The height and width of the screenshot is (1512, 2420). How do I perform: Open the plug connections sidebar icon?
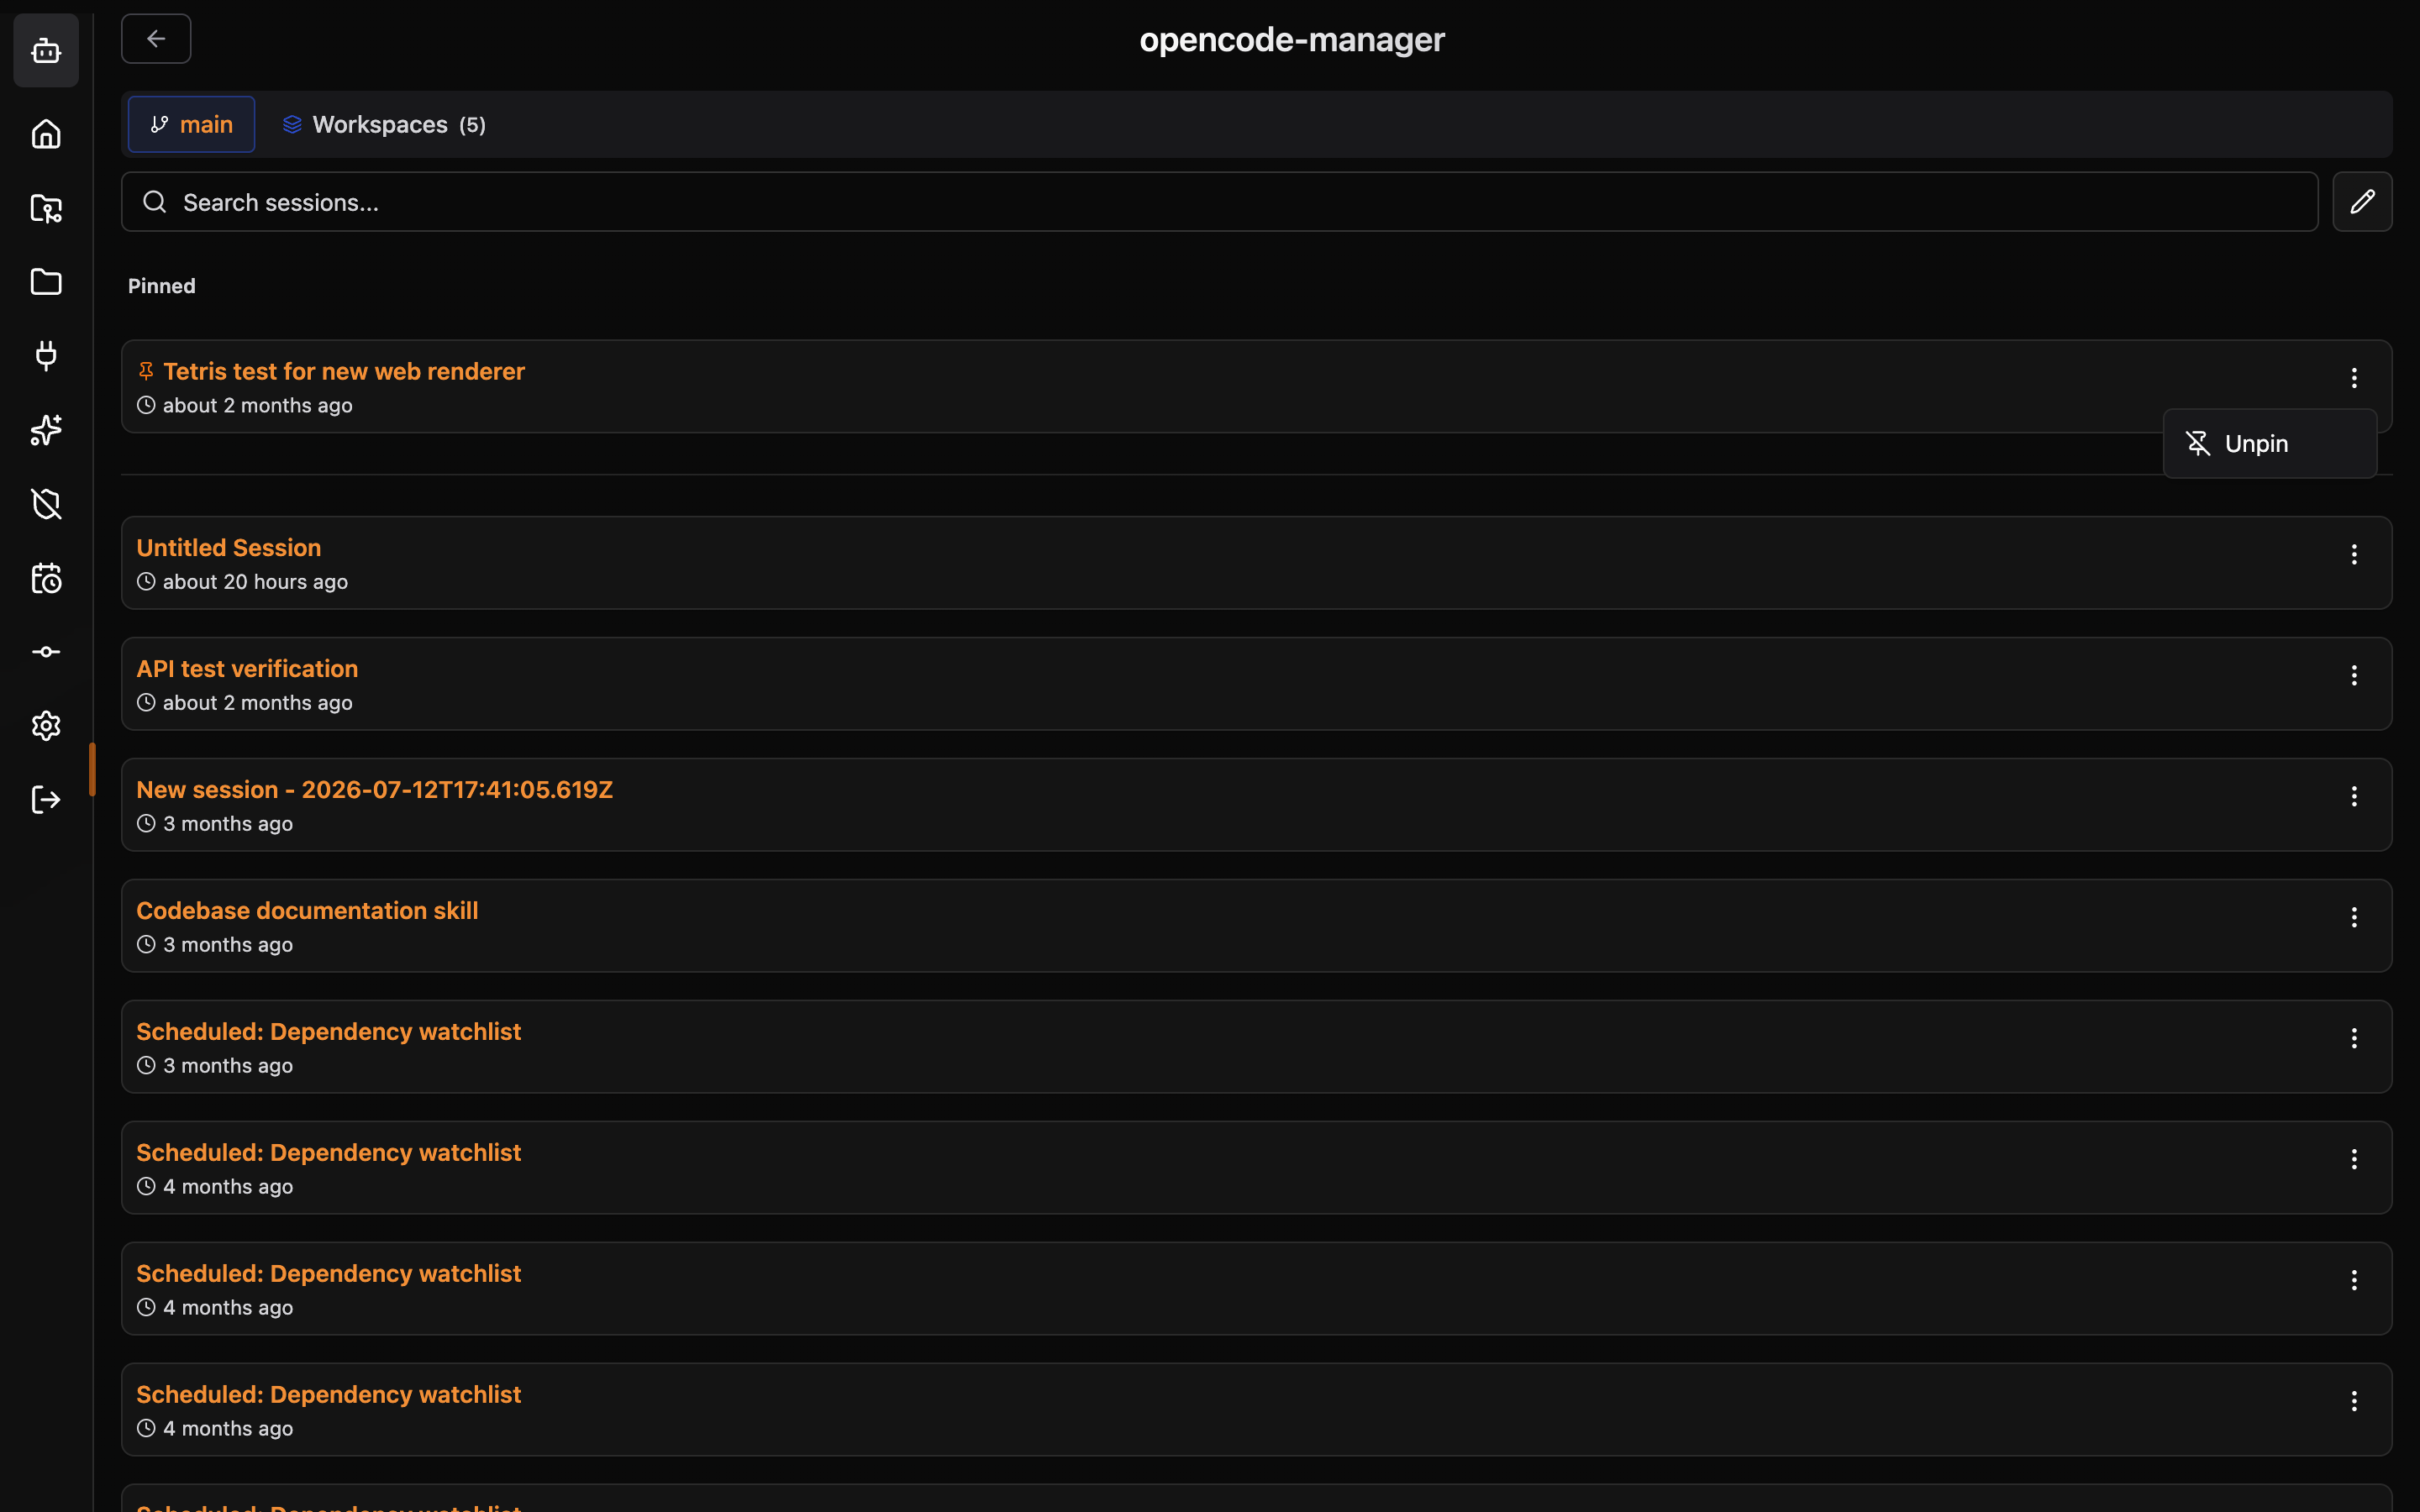point(46,356)
